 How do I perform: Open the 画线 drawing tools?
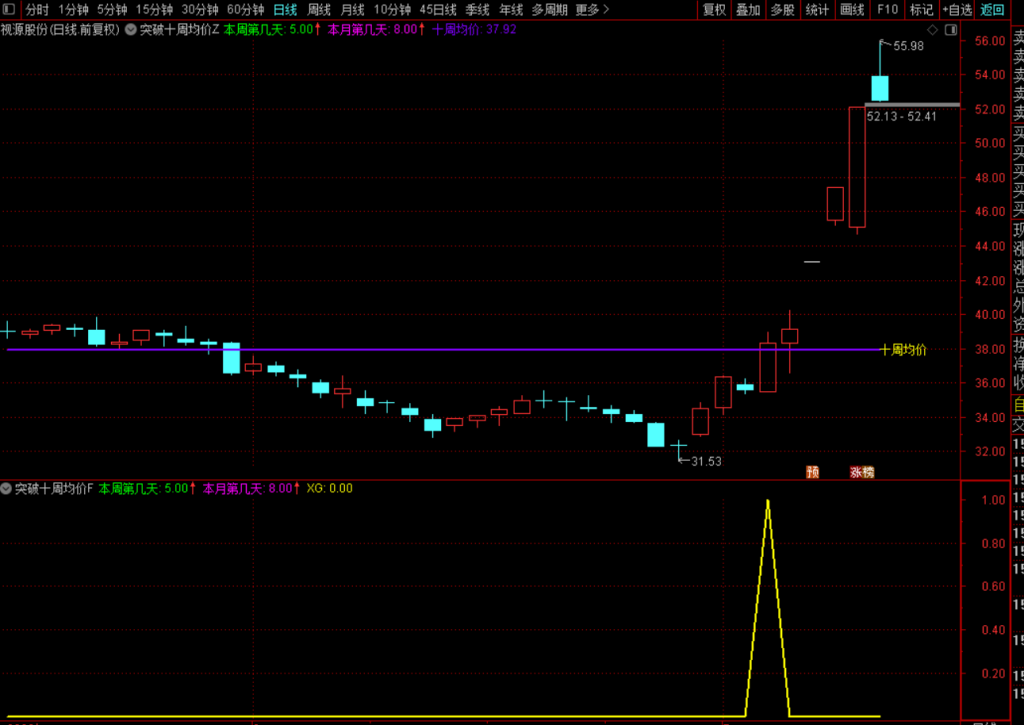point(852,10)
